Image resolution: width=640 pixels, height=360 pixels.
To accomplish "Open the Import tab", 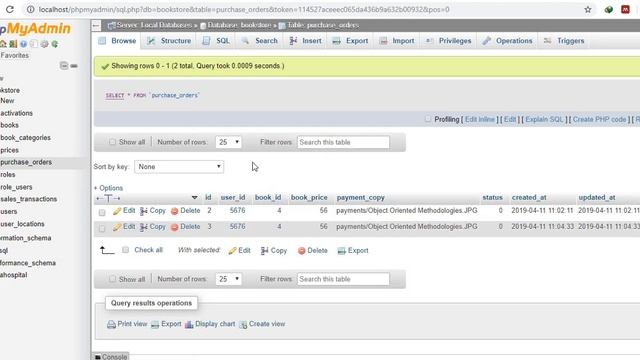I will [x=397, y=41].
